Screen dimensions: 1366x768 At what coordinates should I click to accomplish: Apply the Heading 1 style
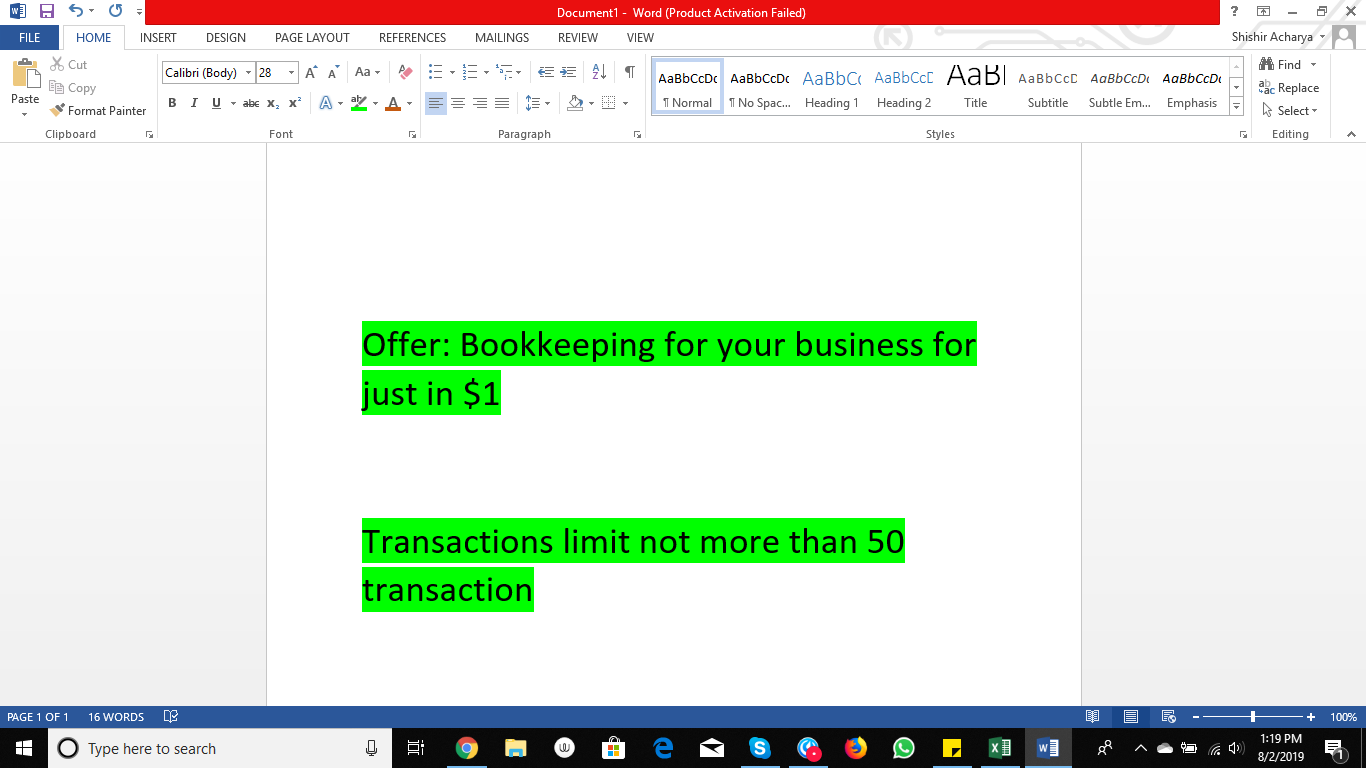point(832,85)
